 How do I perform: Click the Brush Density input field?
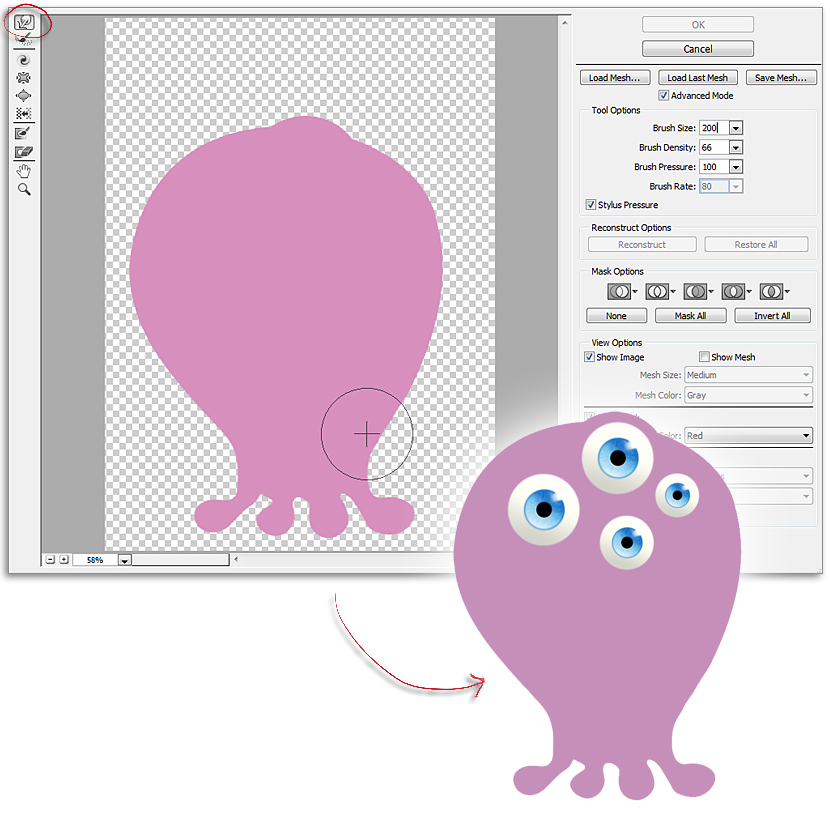tap(714, 147)
